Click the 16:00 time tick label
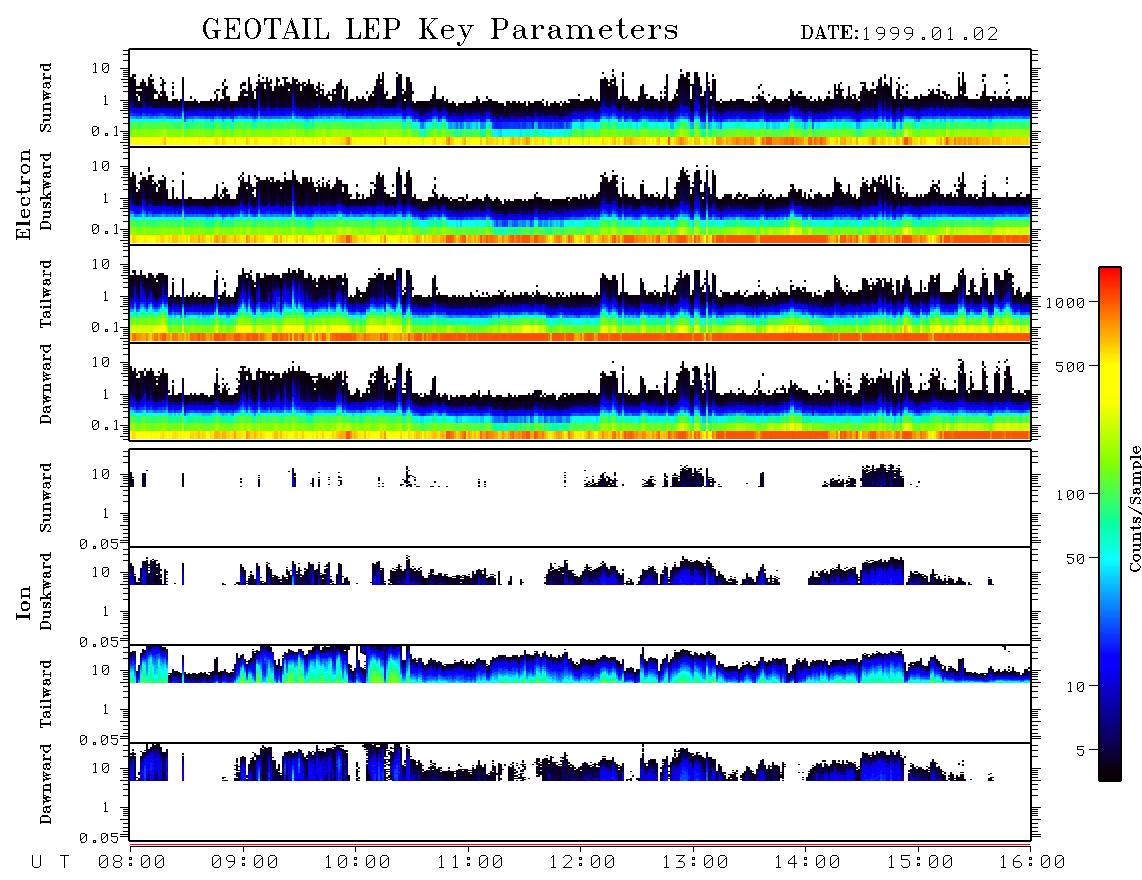The width and height of the screenshot is (1142, 880). coord(1032,862)
